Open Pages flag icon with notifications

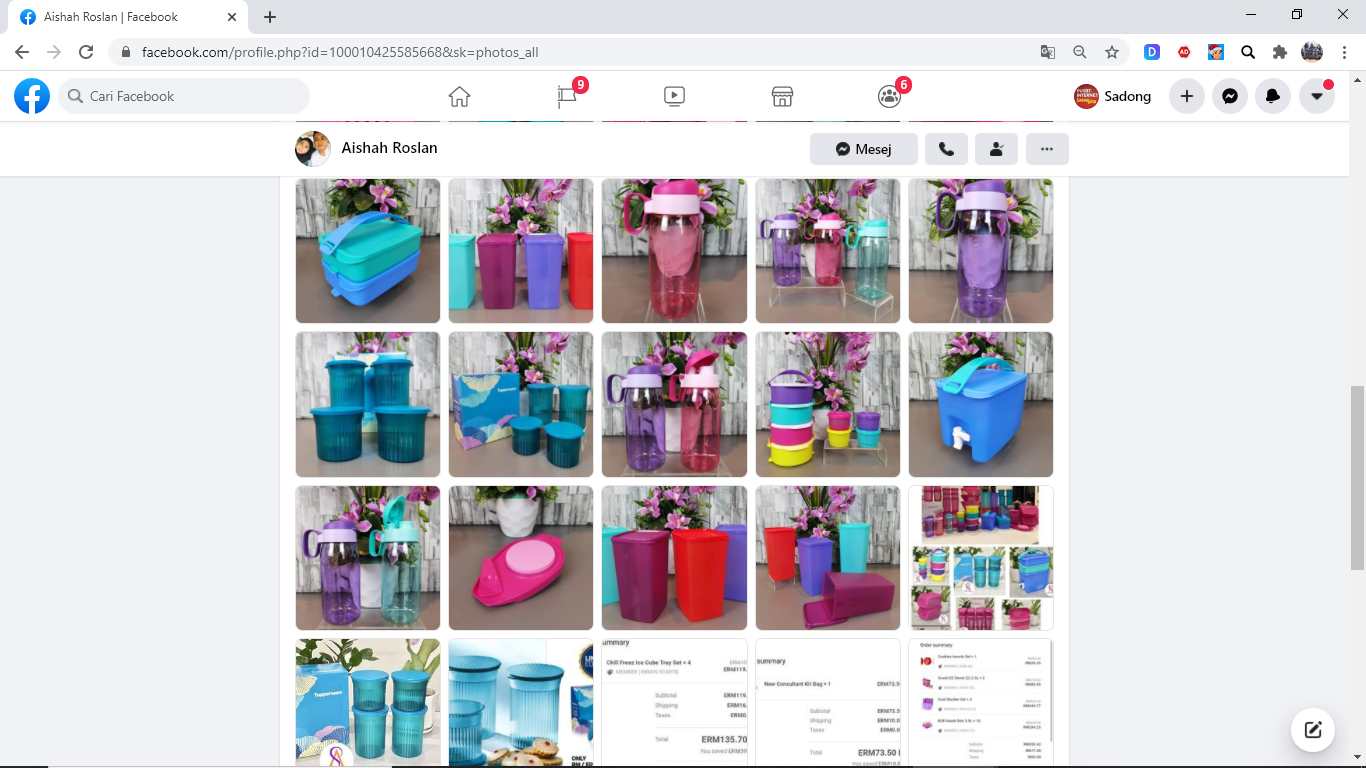pyautogui.click(x=567, y=96)
